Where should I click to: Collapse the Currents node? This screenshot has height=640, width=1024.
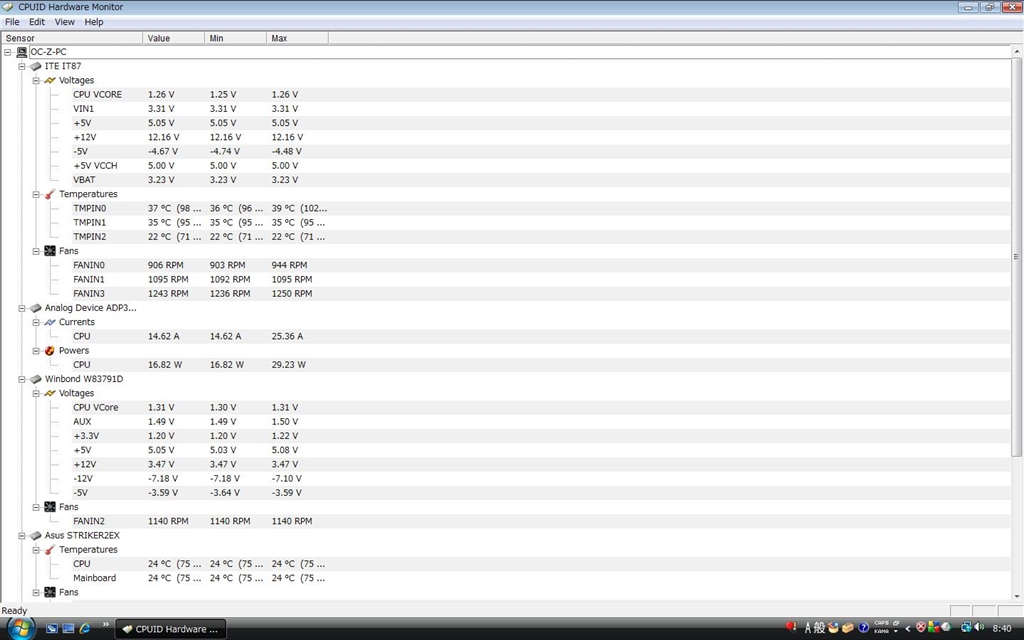pos(36,323)
